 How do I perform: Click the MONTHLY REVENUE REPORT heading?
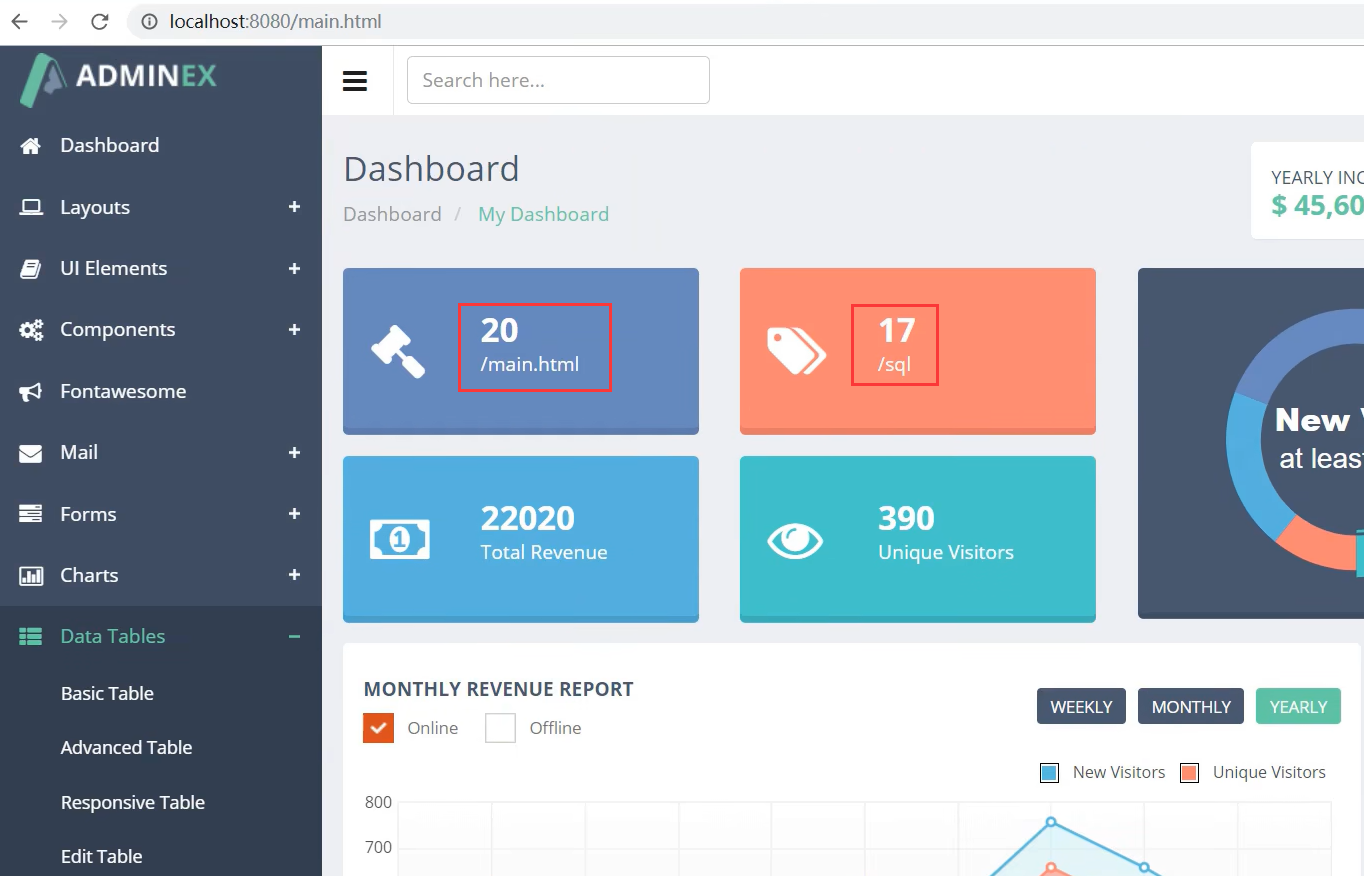point(498,689)
